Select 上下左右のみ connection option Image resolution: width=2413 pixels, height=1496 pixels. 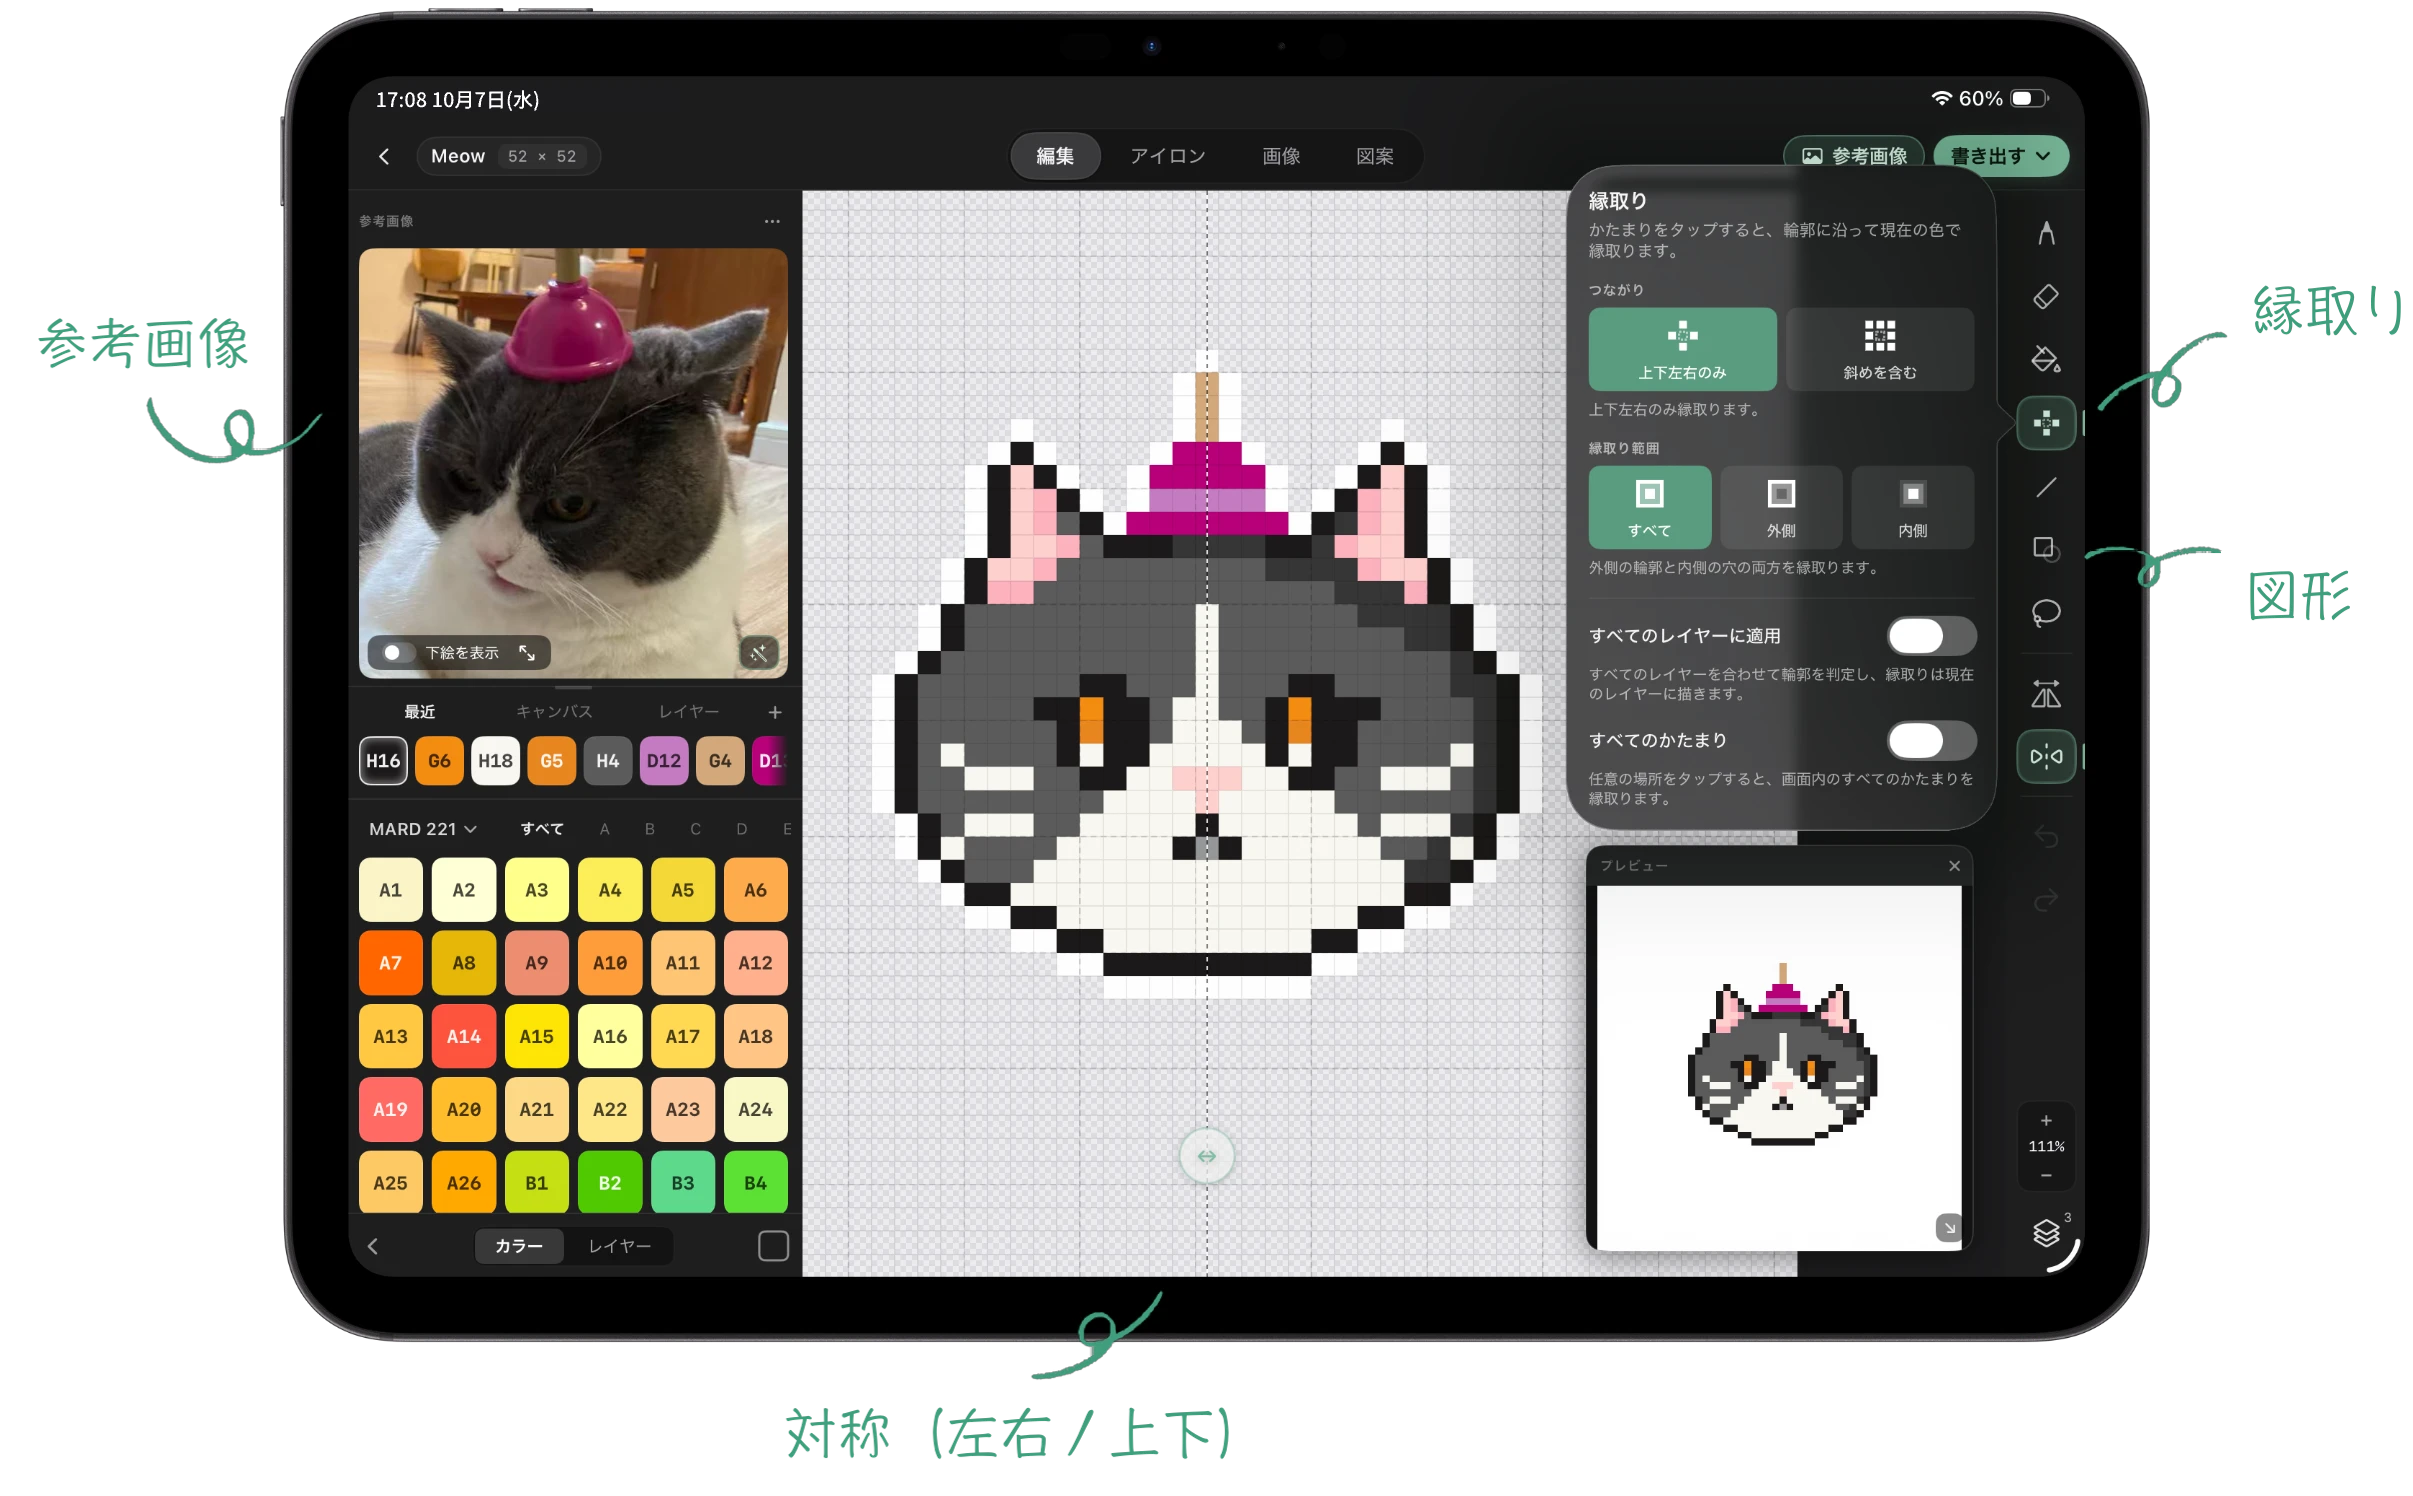coord(1681,349)
